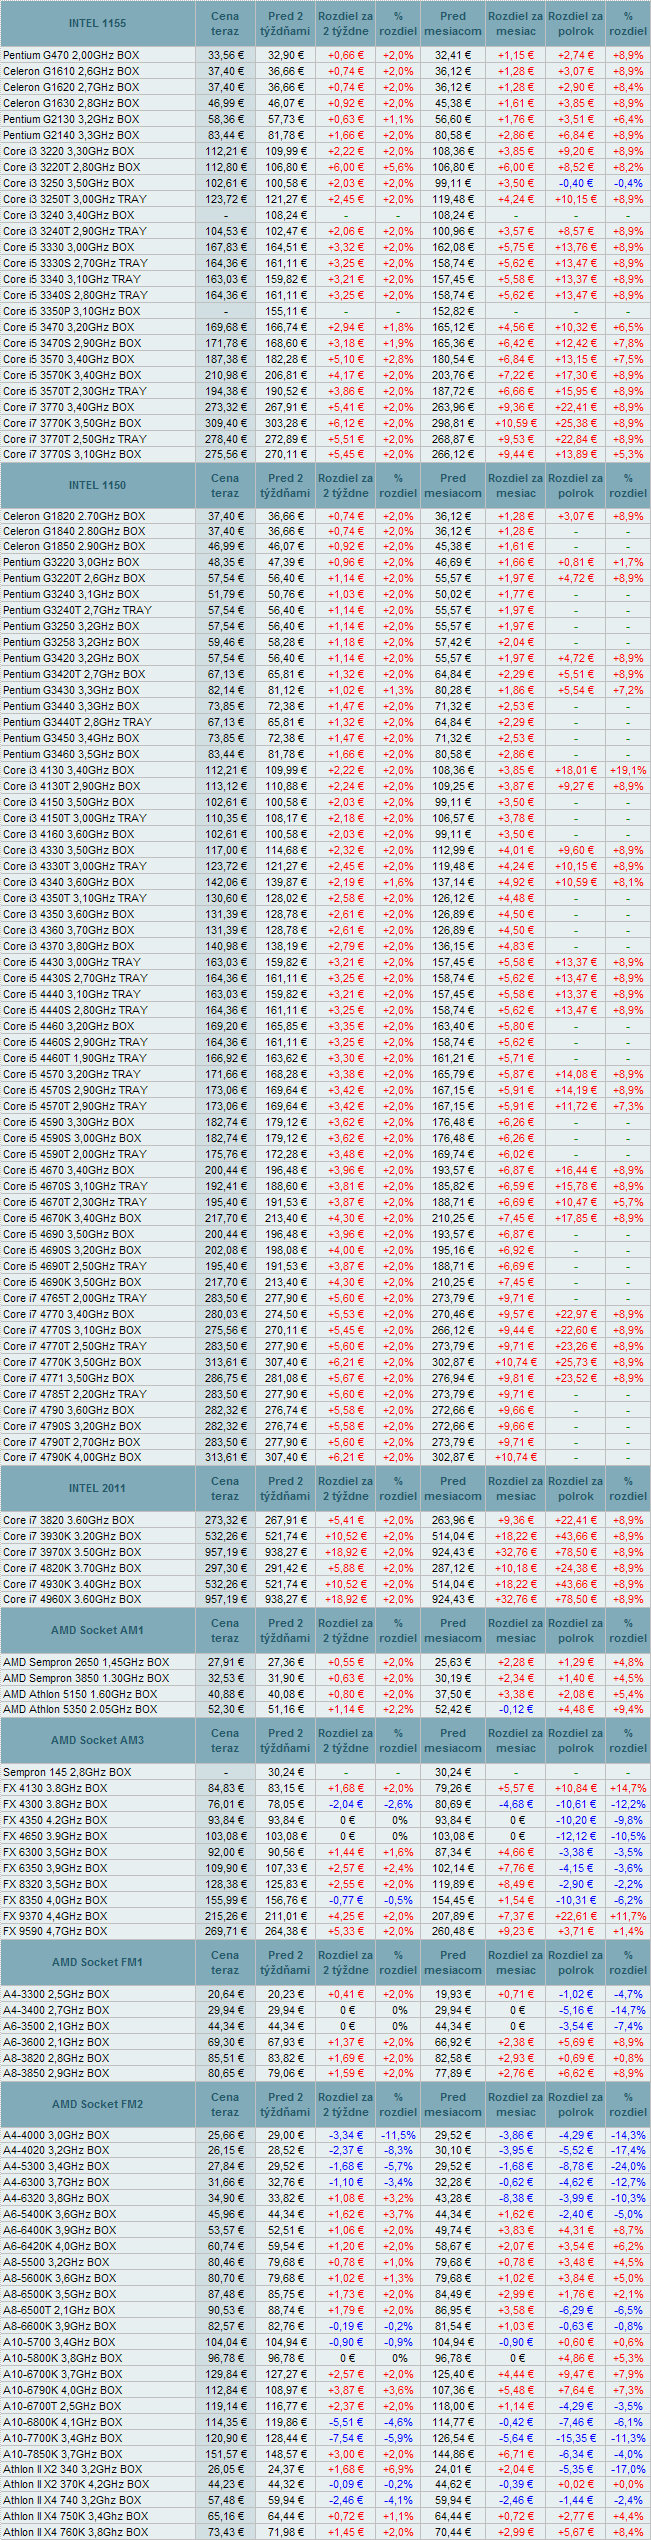Select FX 8350 4,0GHz BOX

pos(55,1900)
